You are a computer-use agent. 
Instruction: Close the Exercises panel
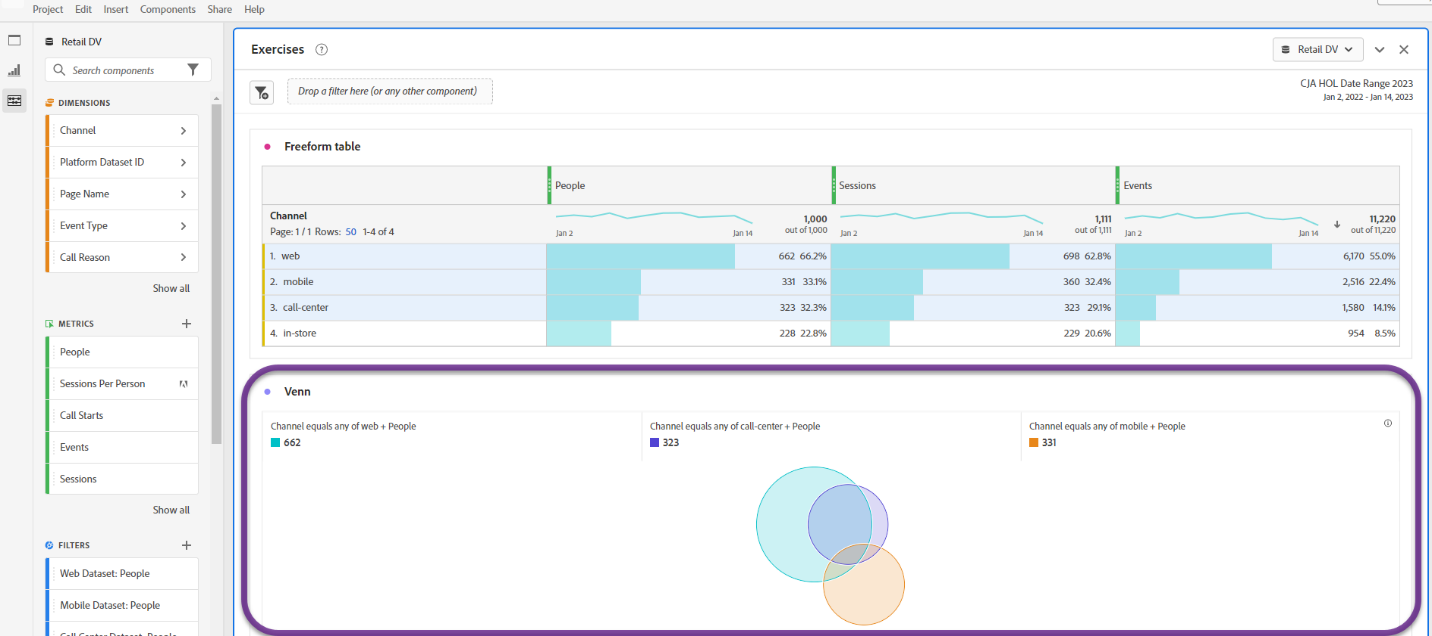coord(1404,50)
